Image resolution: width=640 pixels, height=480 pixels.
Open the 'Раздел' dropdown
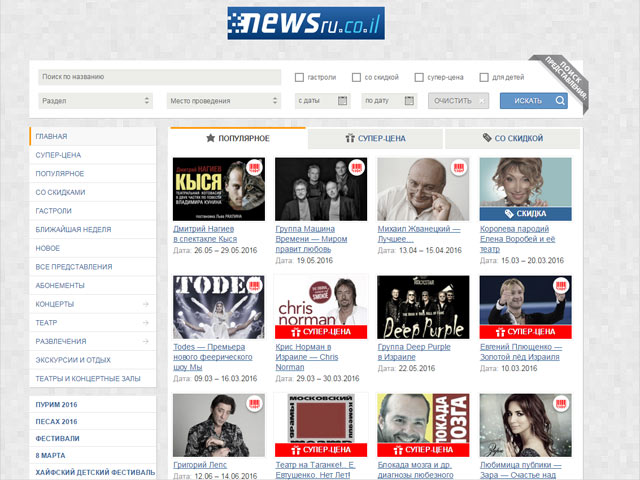[x=96, y=101]
